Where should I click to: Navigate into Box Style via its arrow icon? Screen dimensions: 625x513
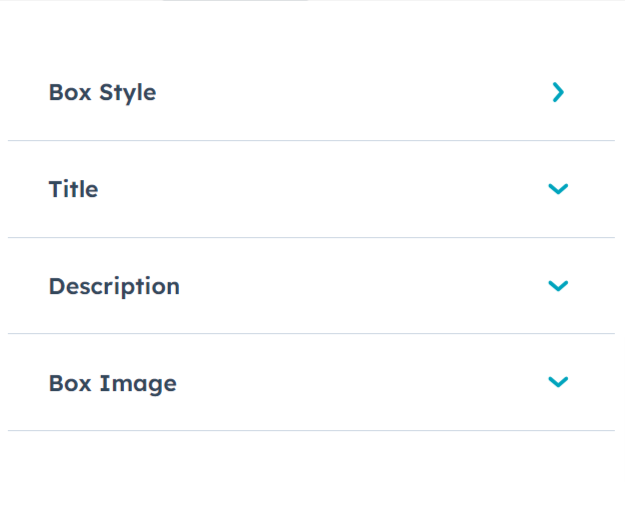[x=558, y=93]
